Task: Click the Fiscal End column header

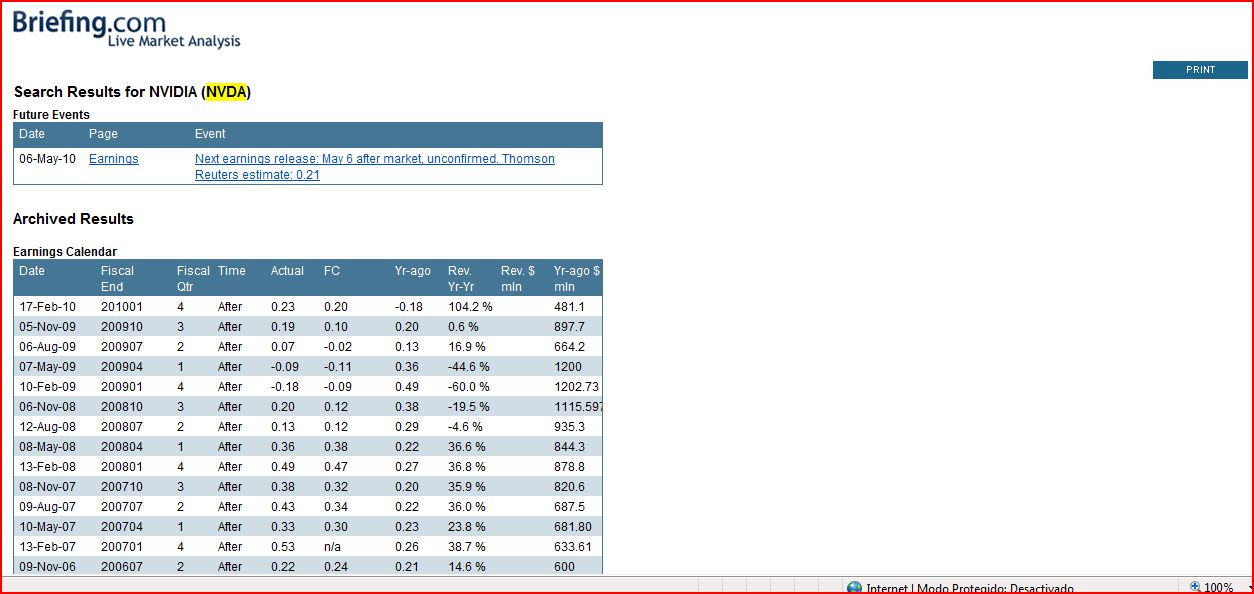Action: [x=117, y=279]
